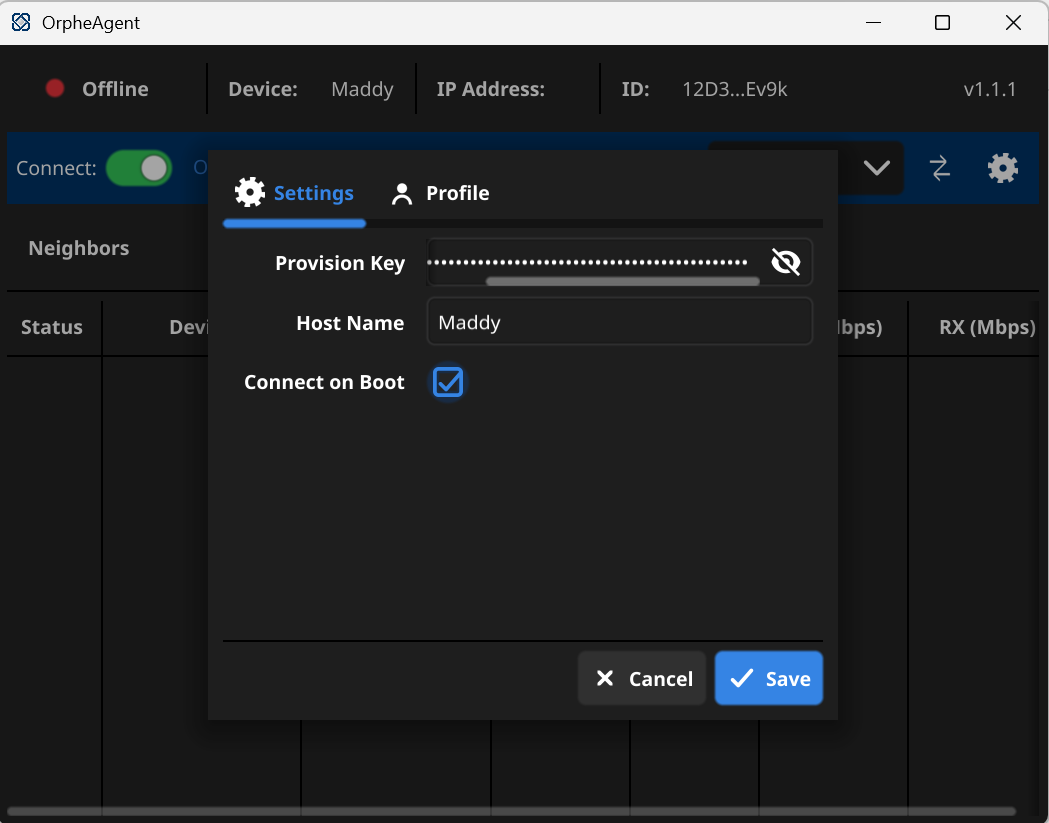Maximize the OrpheAgent window
The width and height of the screenshot is (1049, 823).
[x=942, y=23]
